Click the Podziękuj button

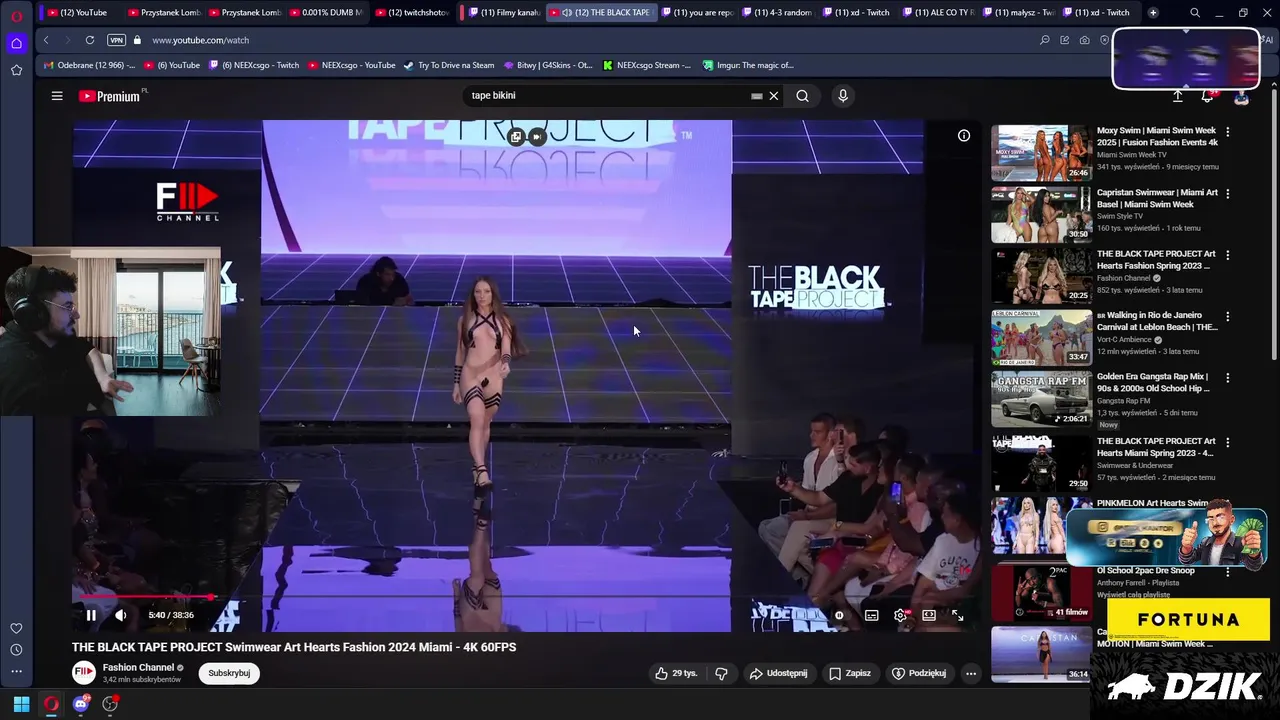pos(918,673)
